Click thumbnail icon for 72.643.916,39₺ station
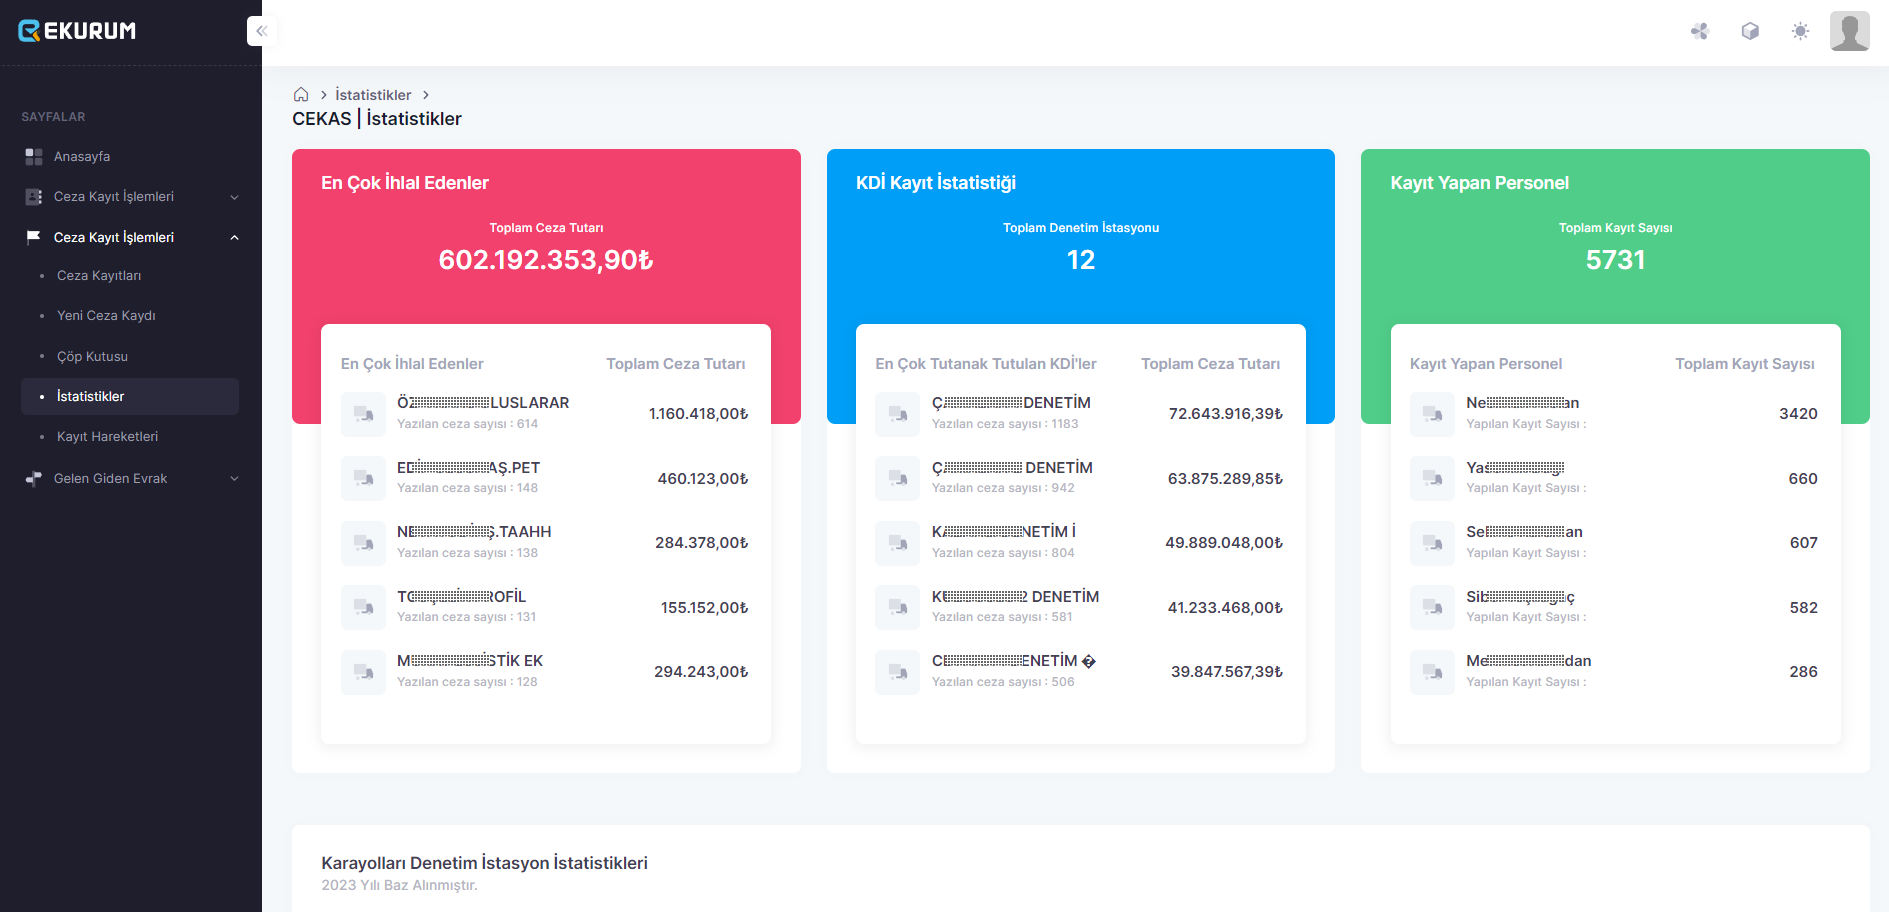Screen dimensions: 1889x912 point(897,414)
